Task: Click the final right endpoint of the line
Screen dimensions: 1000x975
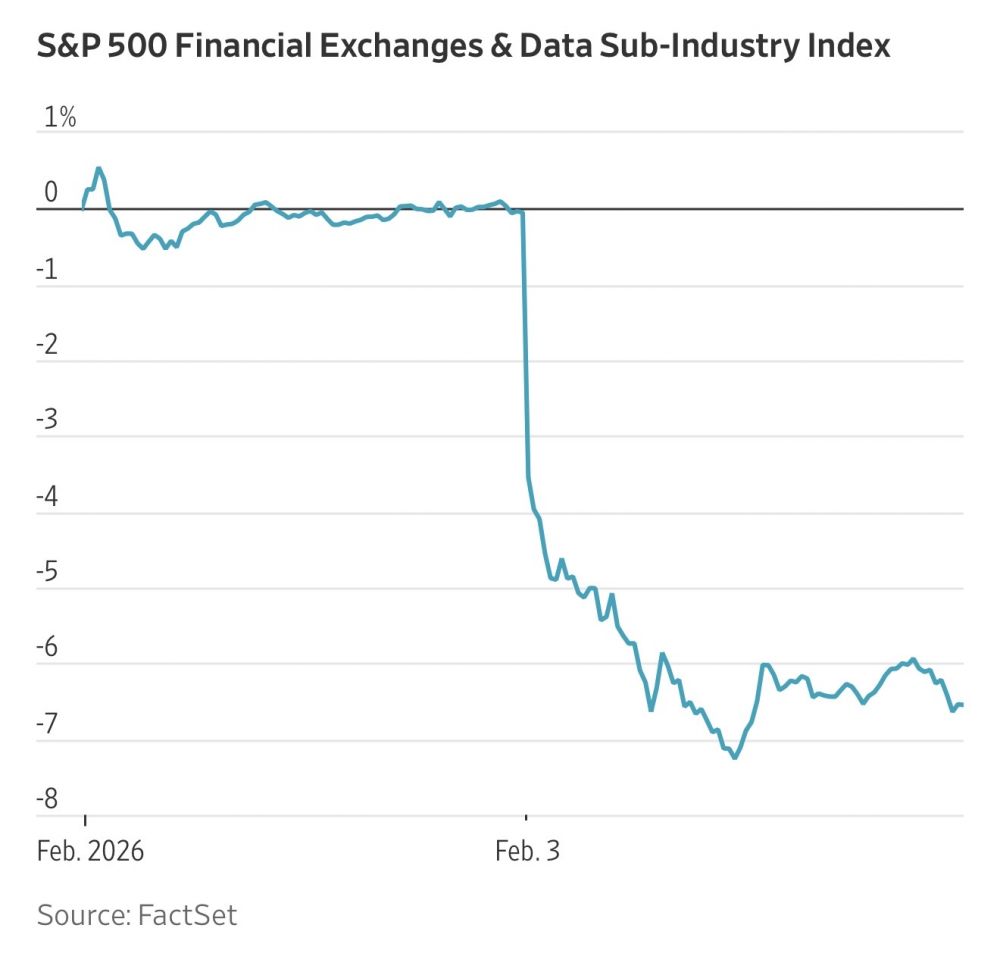Action: pyautogui.click(x=961, y=705)
